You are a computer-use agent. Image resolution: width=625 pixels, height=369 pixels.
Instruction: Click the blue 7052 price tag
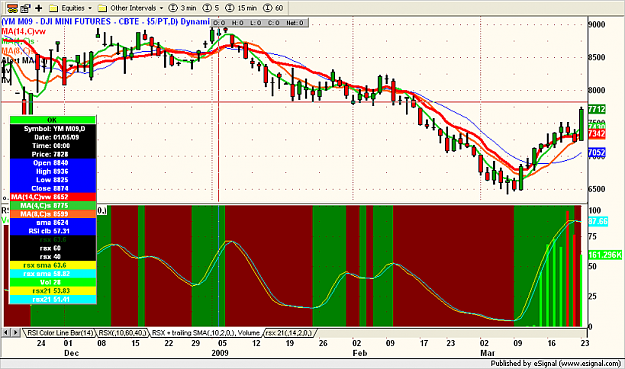pos(597,152)
